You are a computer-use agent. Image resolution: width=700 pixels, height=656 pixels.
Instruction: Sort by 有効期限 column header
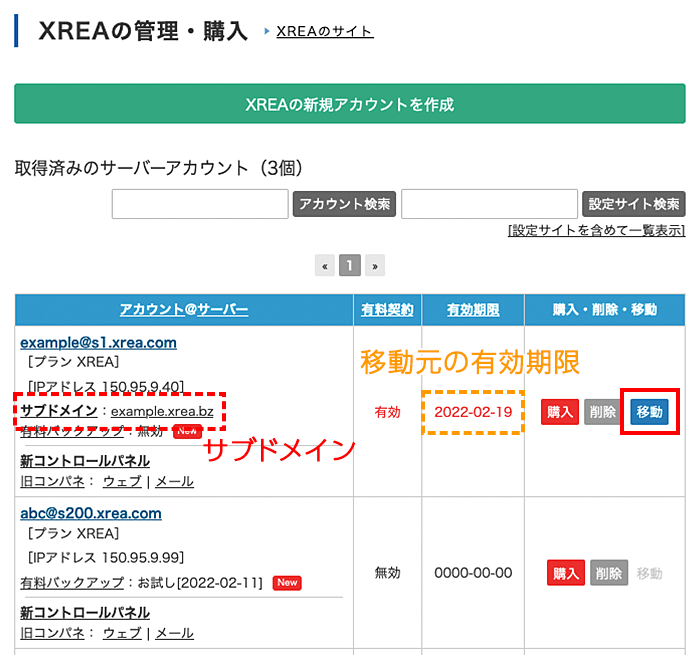pyautogui.click(x=473, y=310)
